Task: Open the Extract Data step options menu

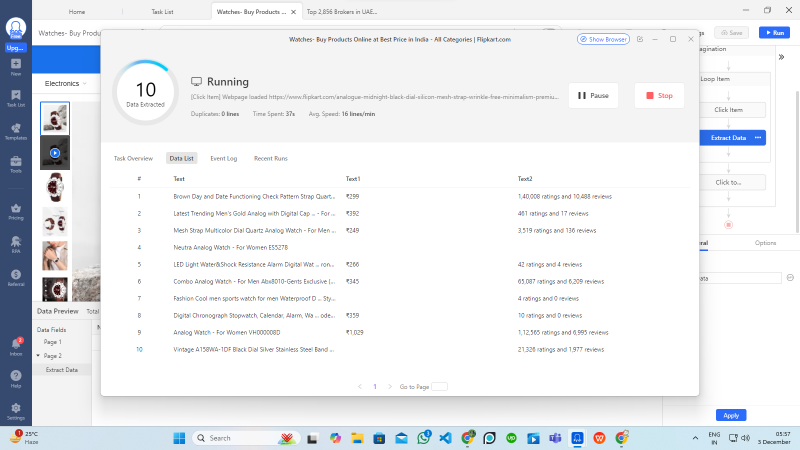Action: pos(758,137)
